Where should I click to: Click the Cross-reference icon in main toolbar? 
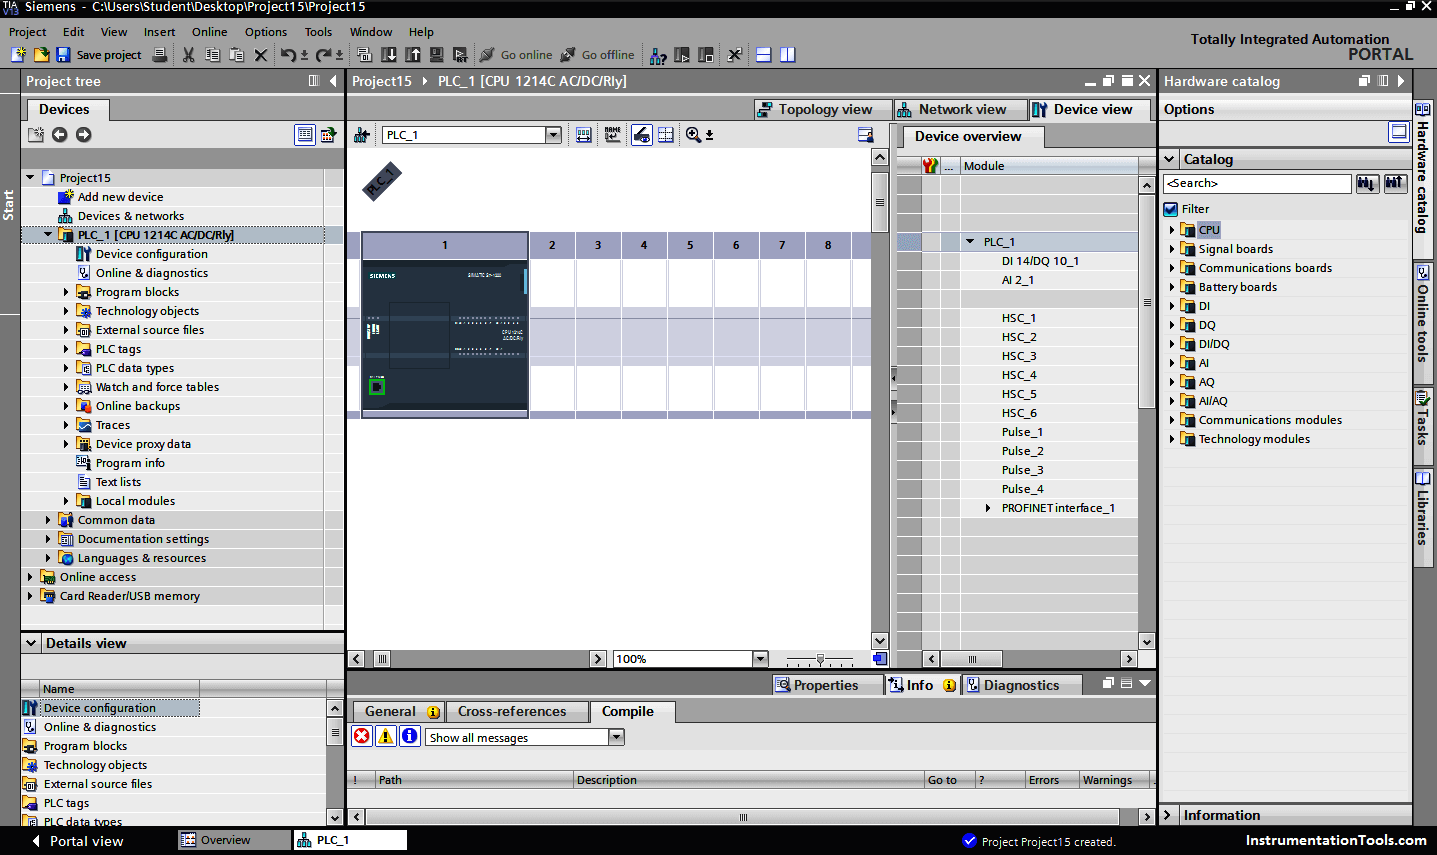pyautogui.click(x=734, y=55)
